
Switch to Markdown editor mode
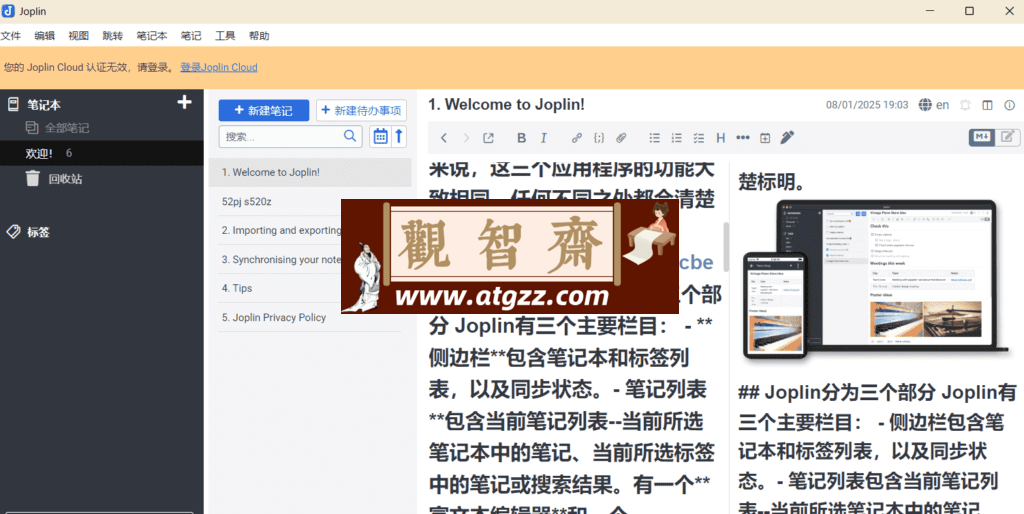pyautogui.click(x=982, y=137)
